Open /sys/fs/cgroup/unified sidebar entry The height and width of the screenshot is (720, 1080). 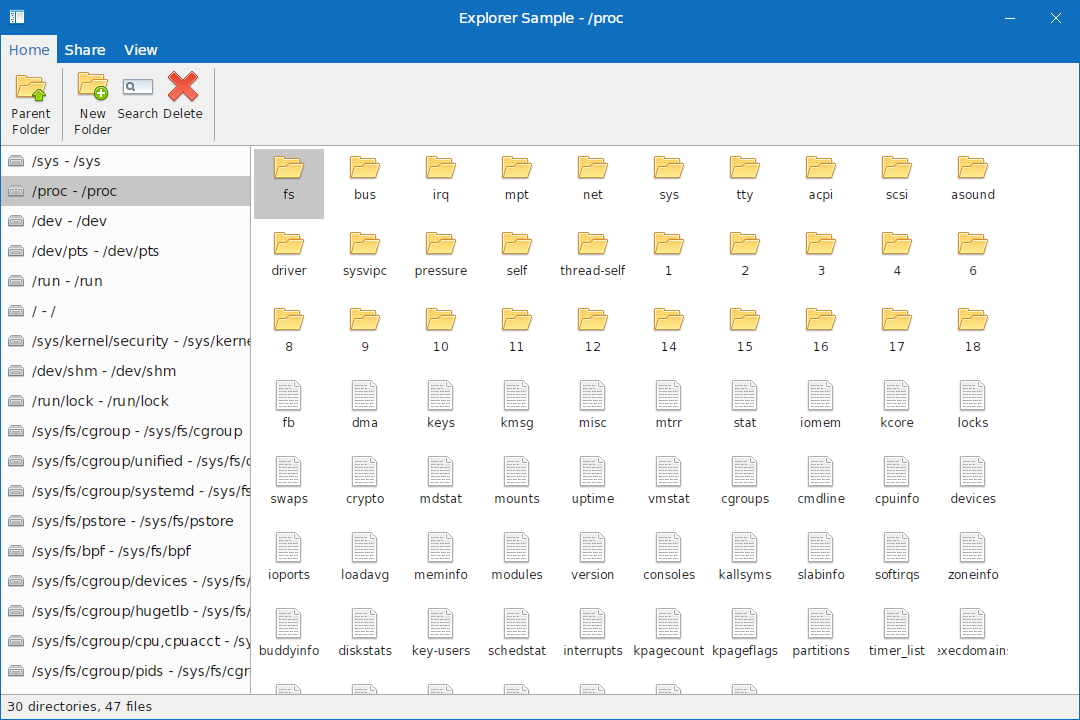point(125,461)
